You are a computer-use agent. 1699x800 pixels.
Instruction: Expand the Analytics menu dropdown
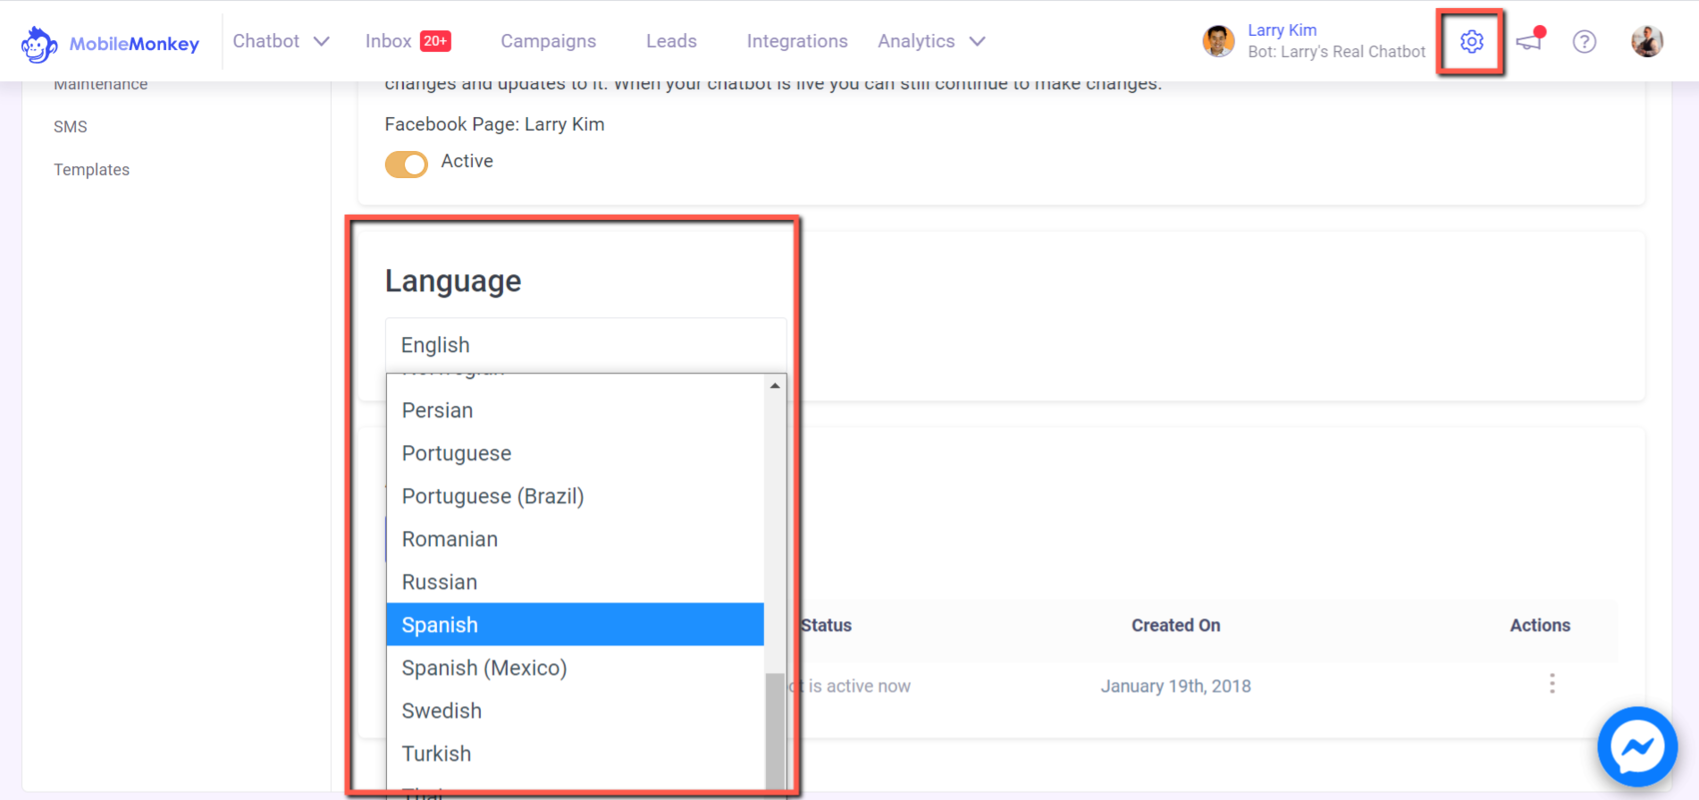point(932,41)
